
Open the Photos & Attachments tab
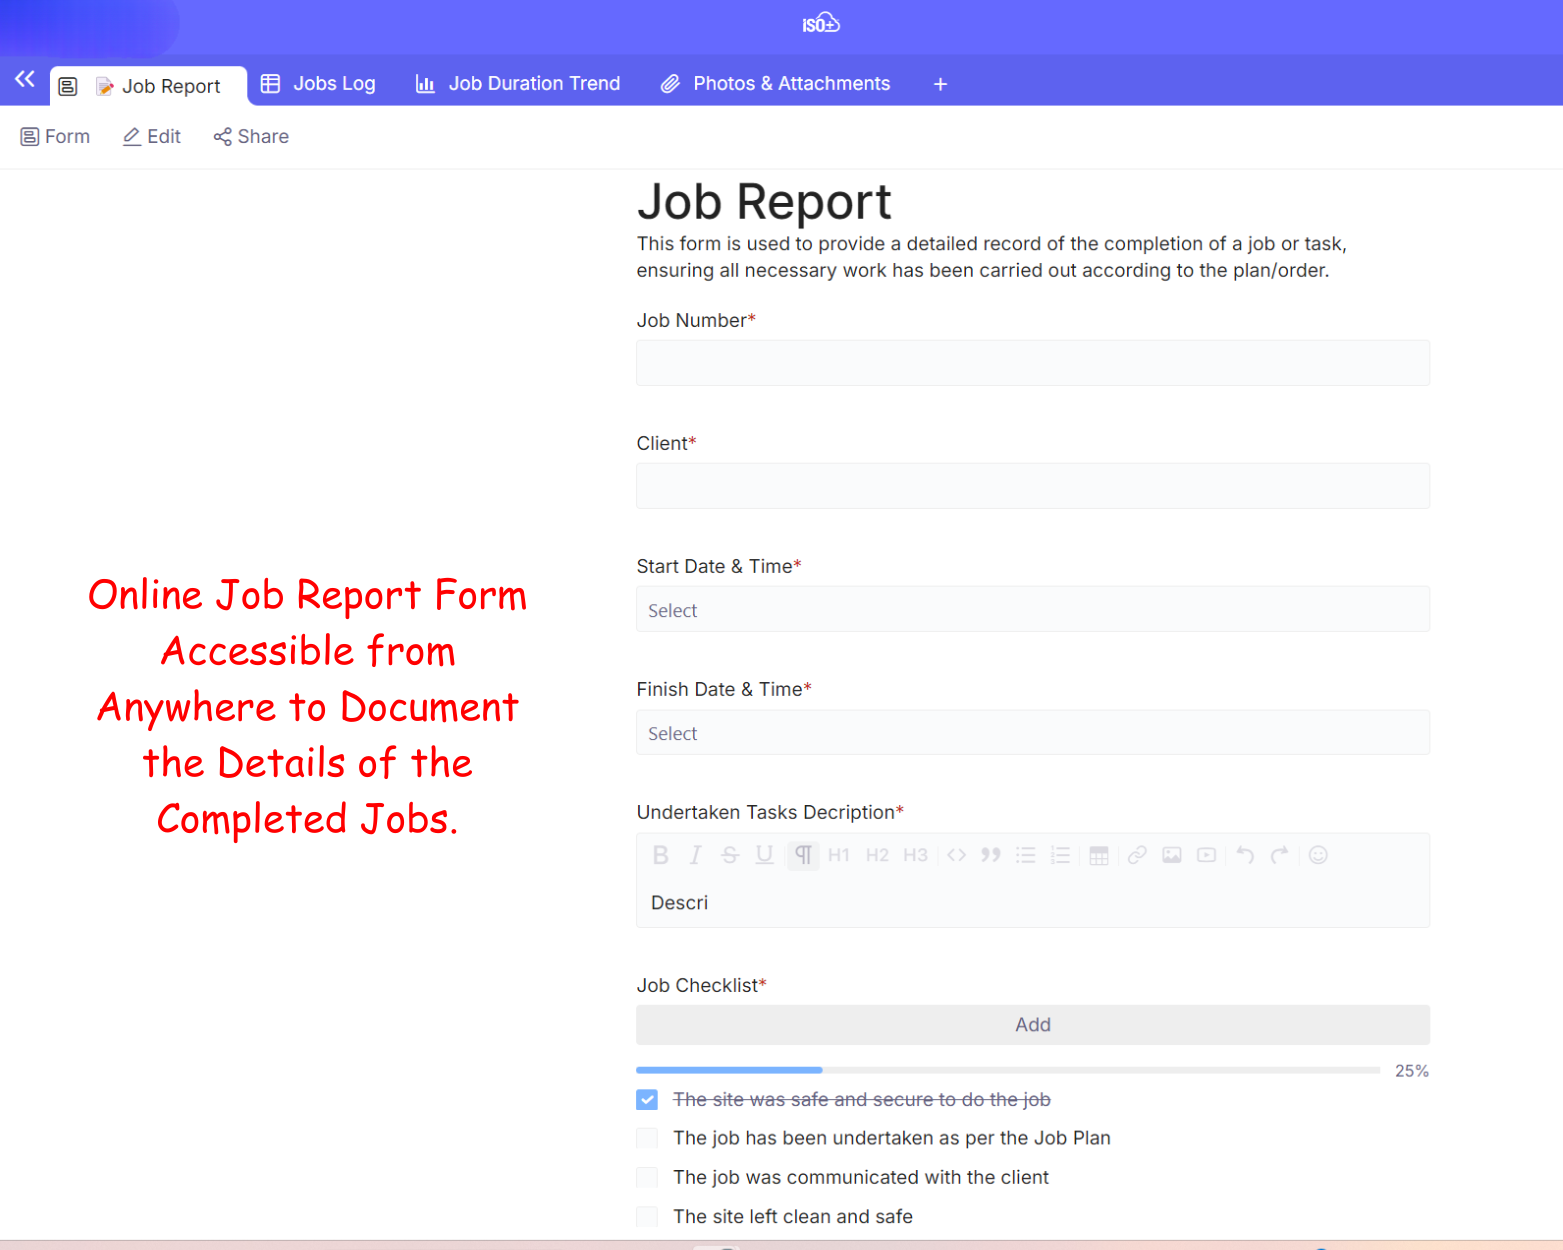pos(775,84)
